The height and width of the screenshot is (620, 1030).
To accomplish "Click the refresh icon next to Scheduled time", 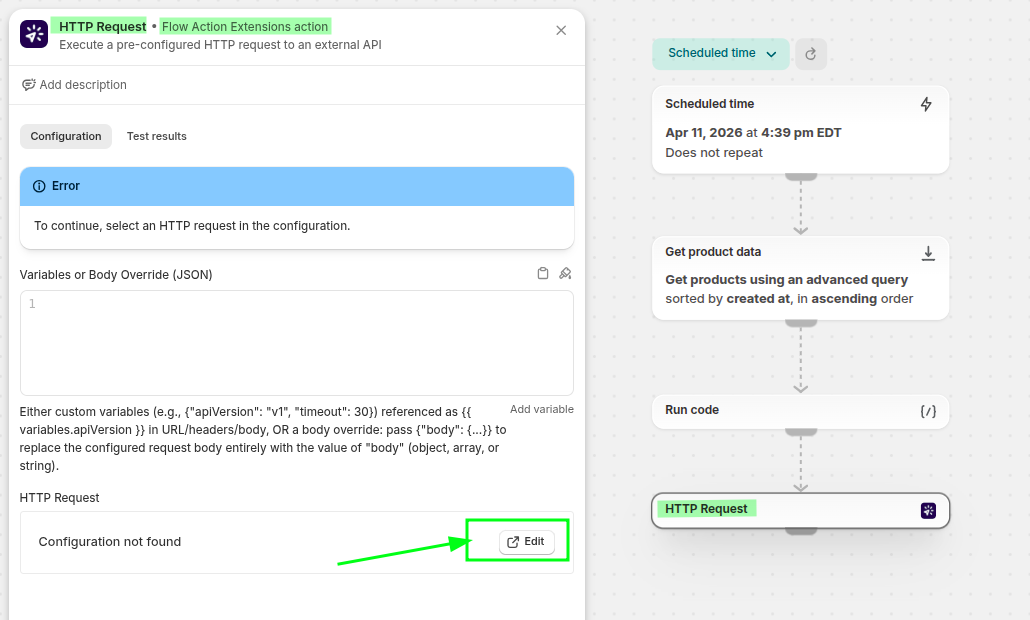I will point(811,54).
